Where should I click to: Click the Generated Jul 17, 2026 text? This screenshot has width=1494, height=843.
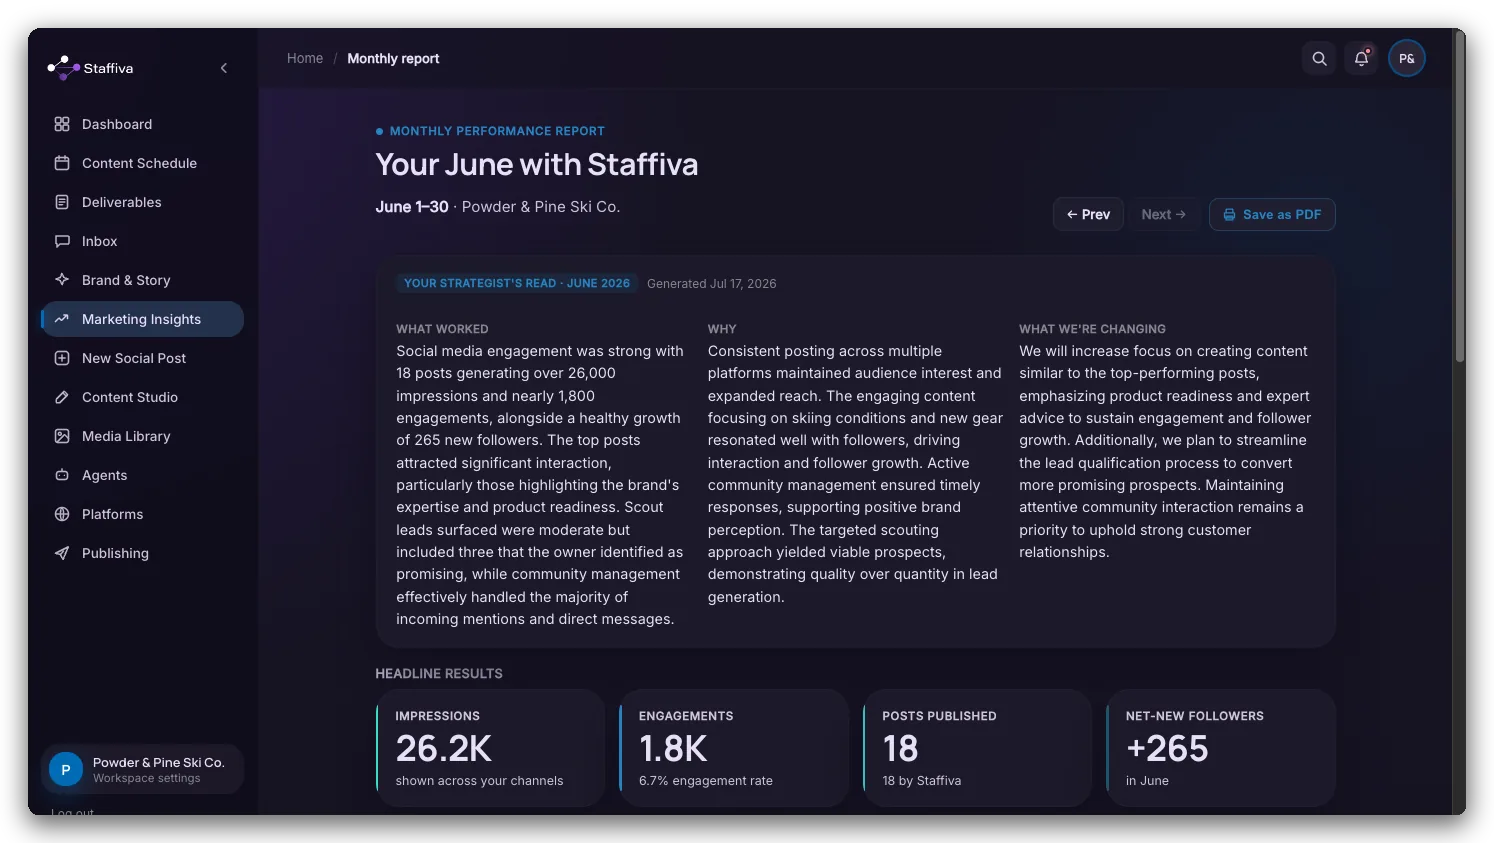click(711, 284)
